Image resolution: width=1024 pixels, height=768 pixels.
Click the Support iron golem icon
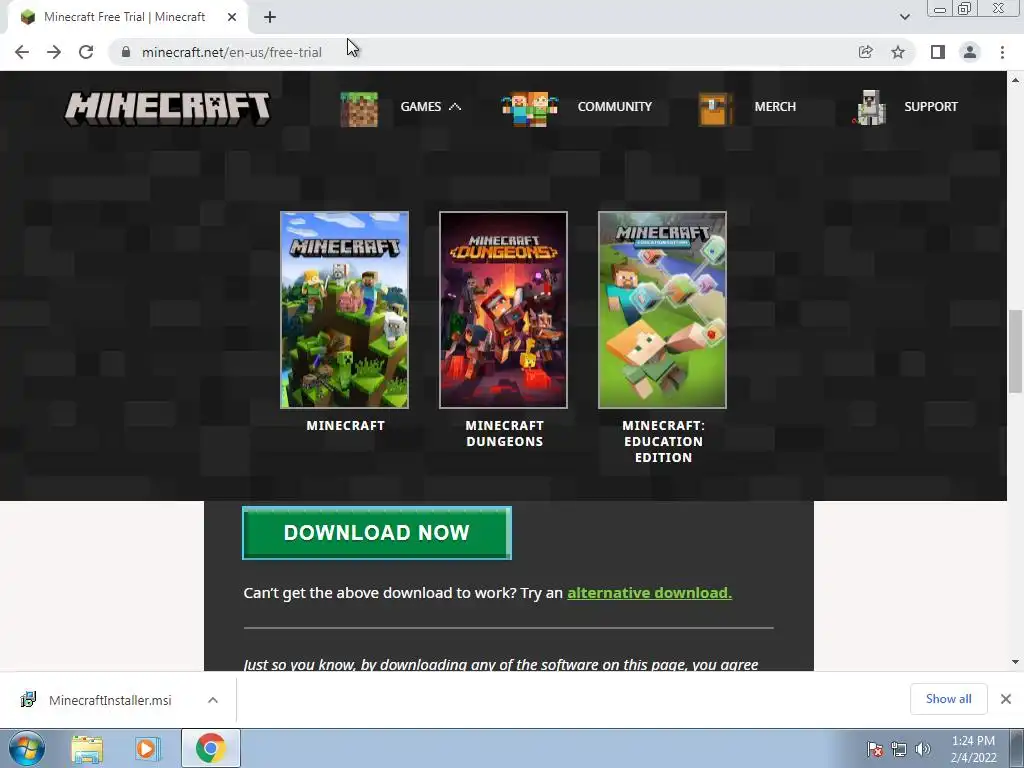tap(870, 108)
